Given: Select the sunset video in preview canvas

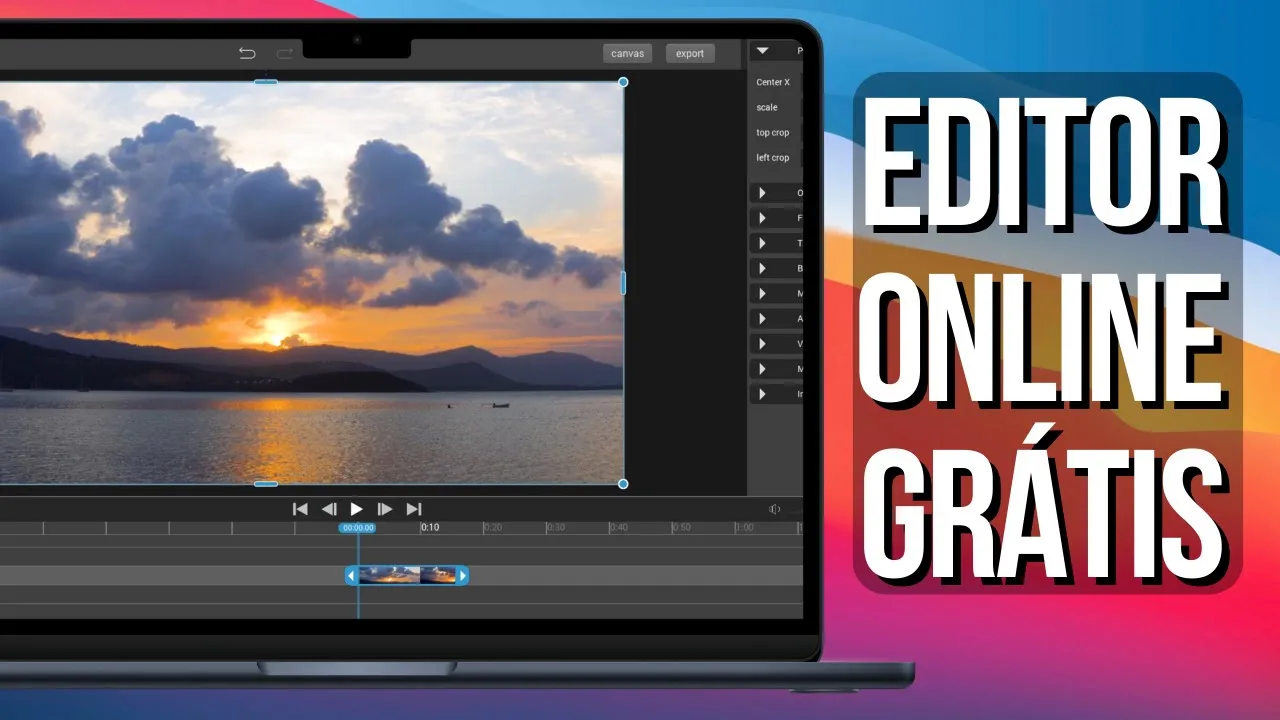Looking at the screenshot, I should tap(311, 283).
